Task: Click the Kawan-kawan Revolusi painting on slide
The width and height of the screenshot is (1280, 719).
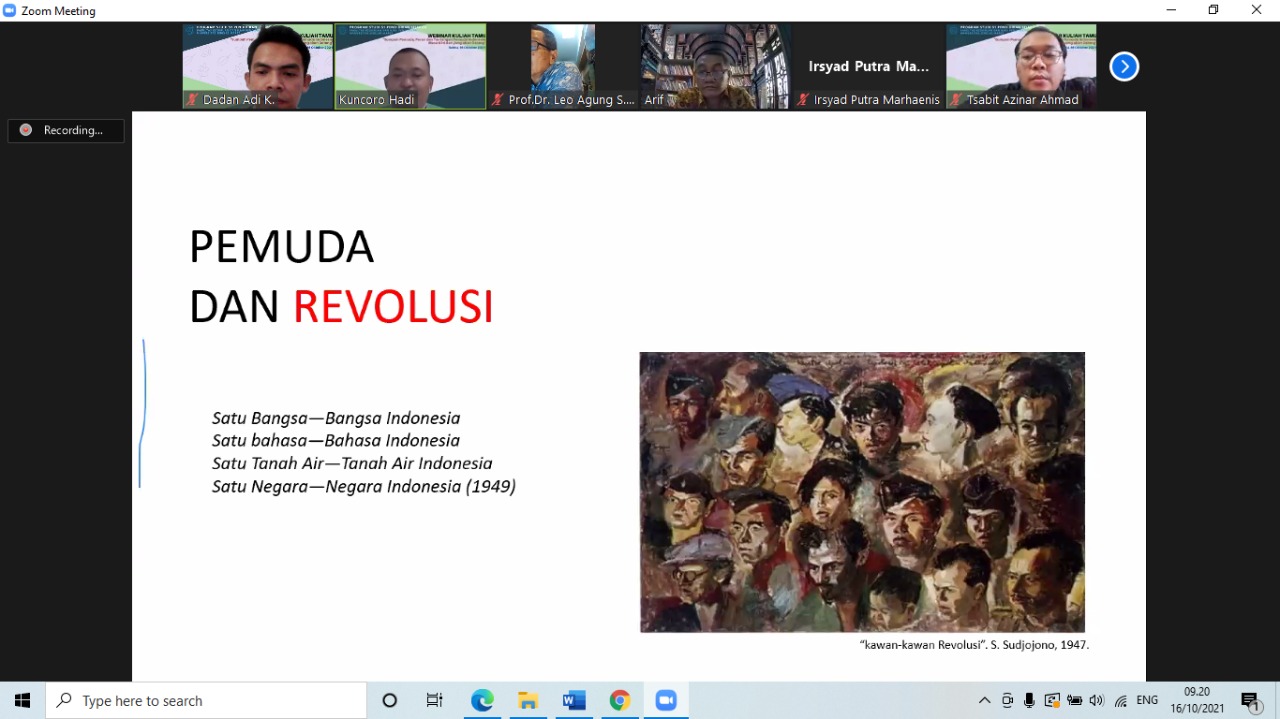Action: click(x=862, y=492)
